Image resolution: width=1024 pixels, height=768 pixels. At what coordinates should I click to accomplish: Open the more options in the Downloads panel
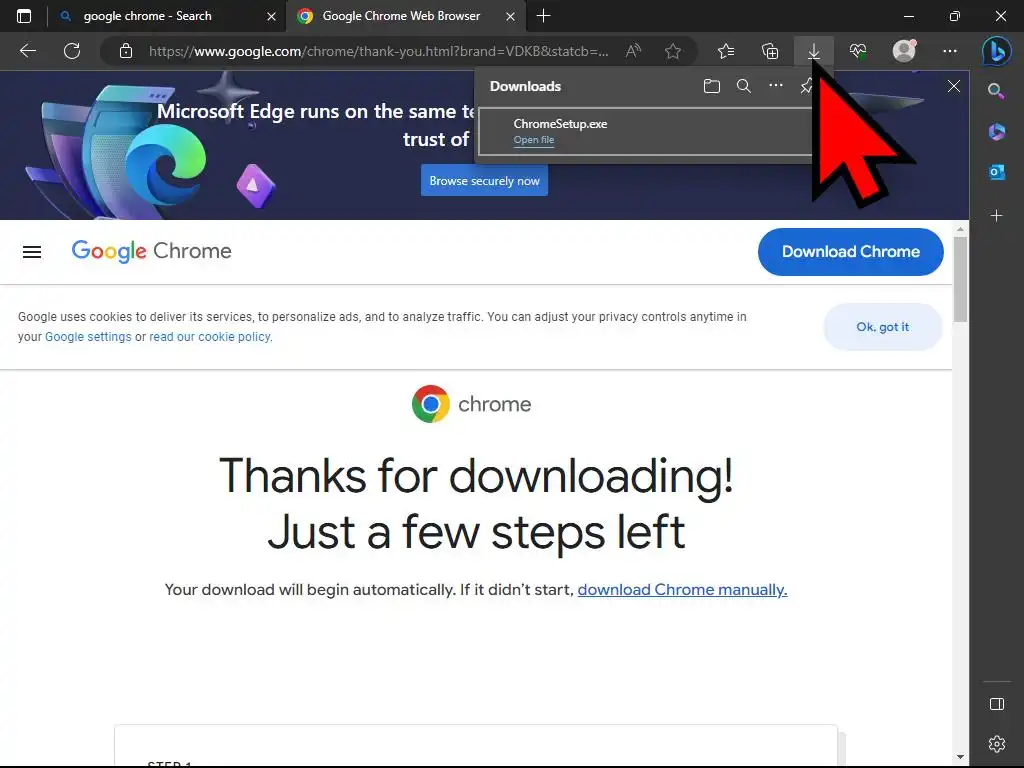775,86
